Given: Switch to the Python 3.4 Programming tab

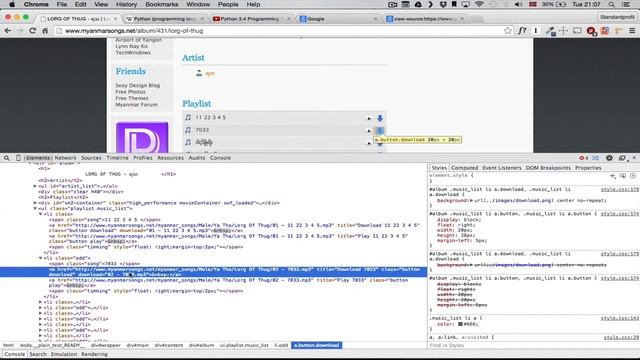Looking at the screenshot, I should (251, 19).
